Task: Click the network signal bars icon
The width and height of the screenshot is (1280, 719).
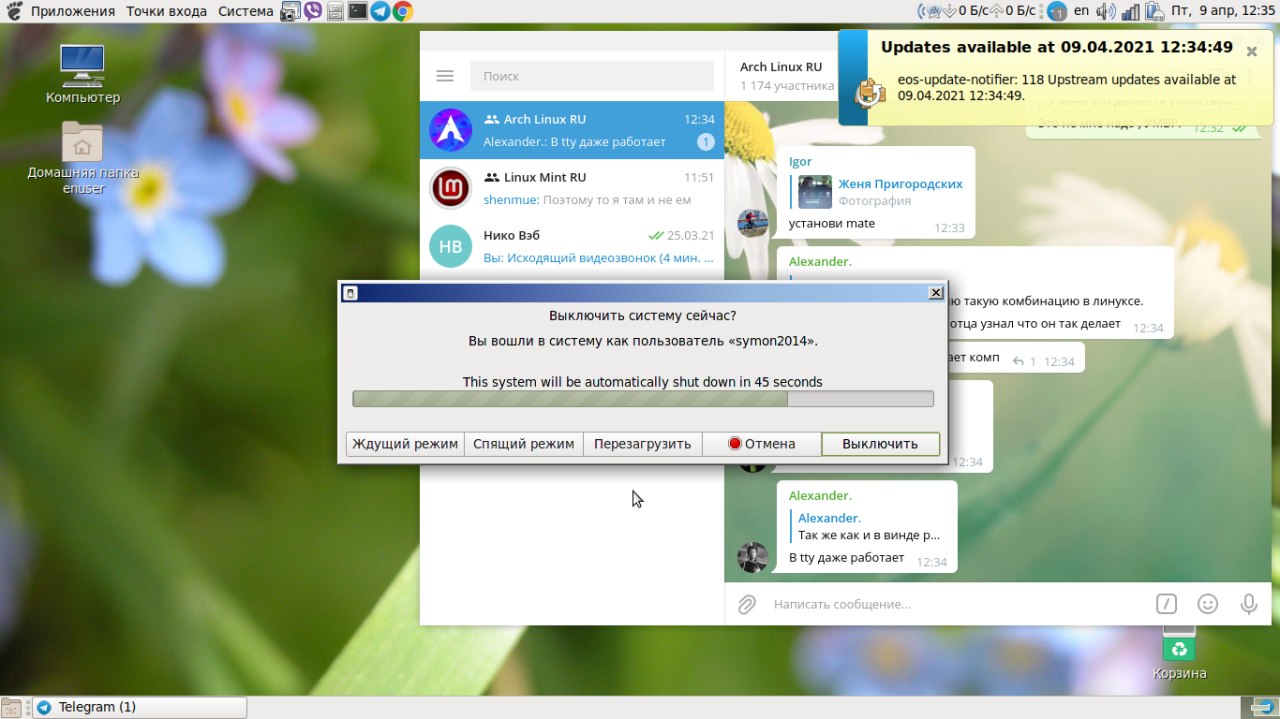Action: pos(1131,12)
